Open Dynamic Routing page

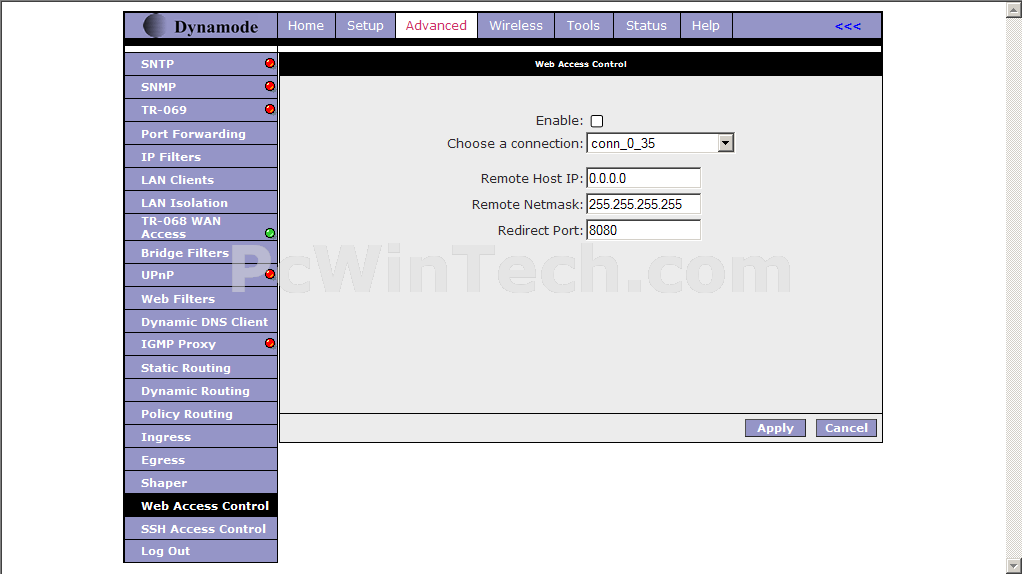pyautogui.click(x=201, y=391)
